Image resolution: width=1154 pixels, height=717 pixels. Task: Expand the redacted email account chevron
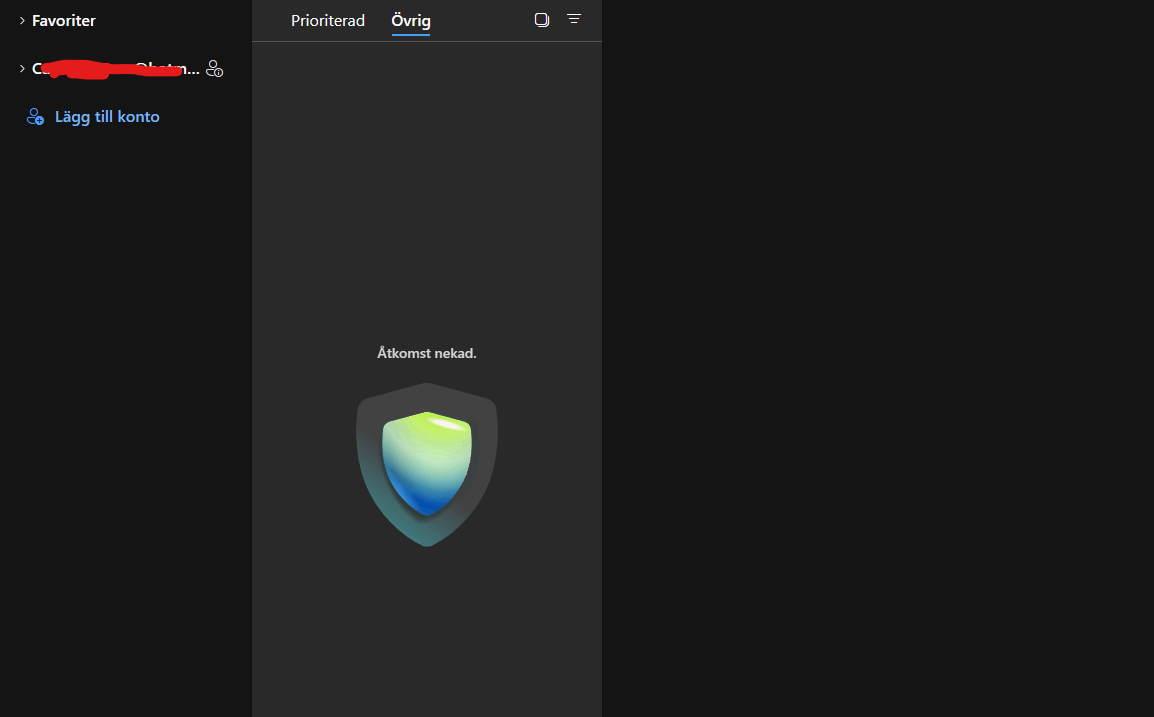click(22, 68)
